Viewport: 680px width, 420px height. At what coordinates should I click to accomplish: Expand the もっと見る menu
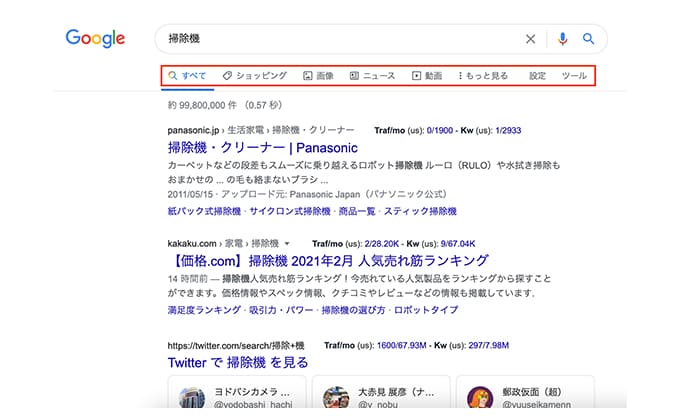click(483, 76)
